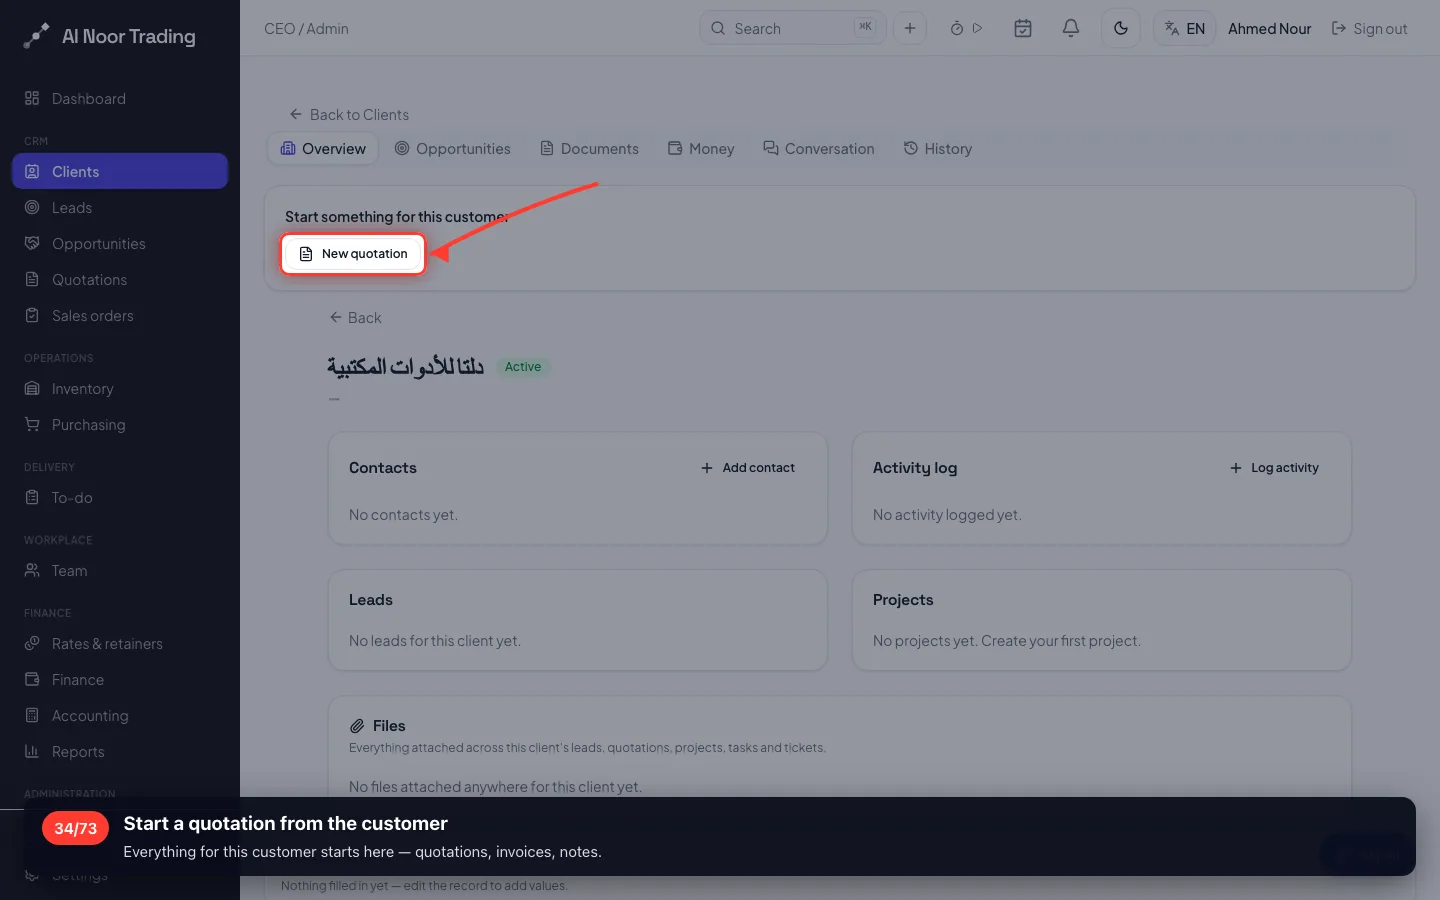Switch language with EN button
The image size is (1440, 900).
(1185, 28)
